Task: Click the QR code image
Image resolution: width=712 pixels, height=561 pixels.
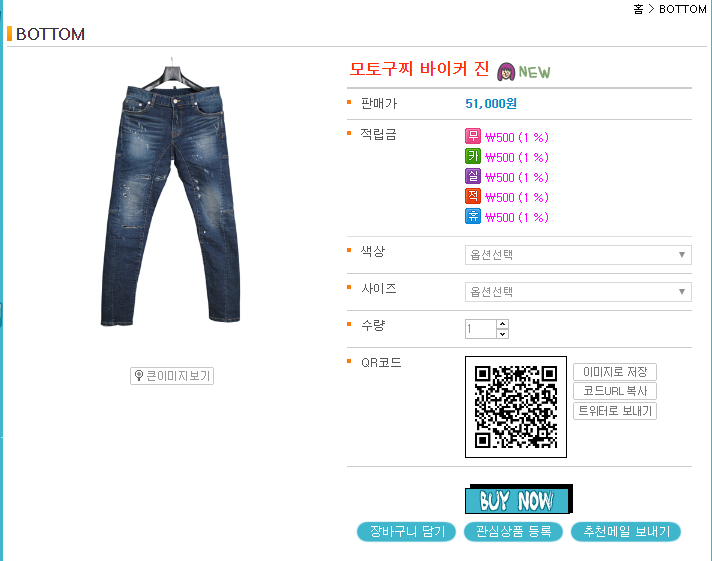Action: coord(516,407)
